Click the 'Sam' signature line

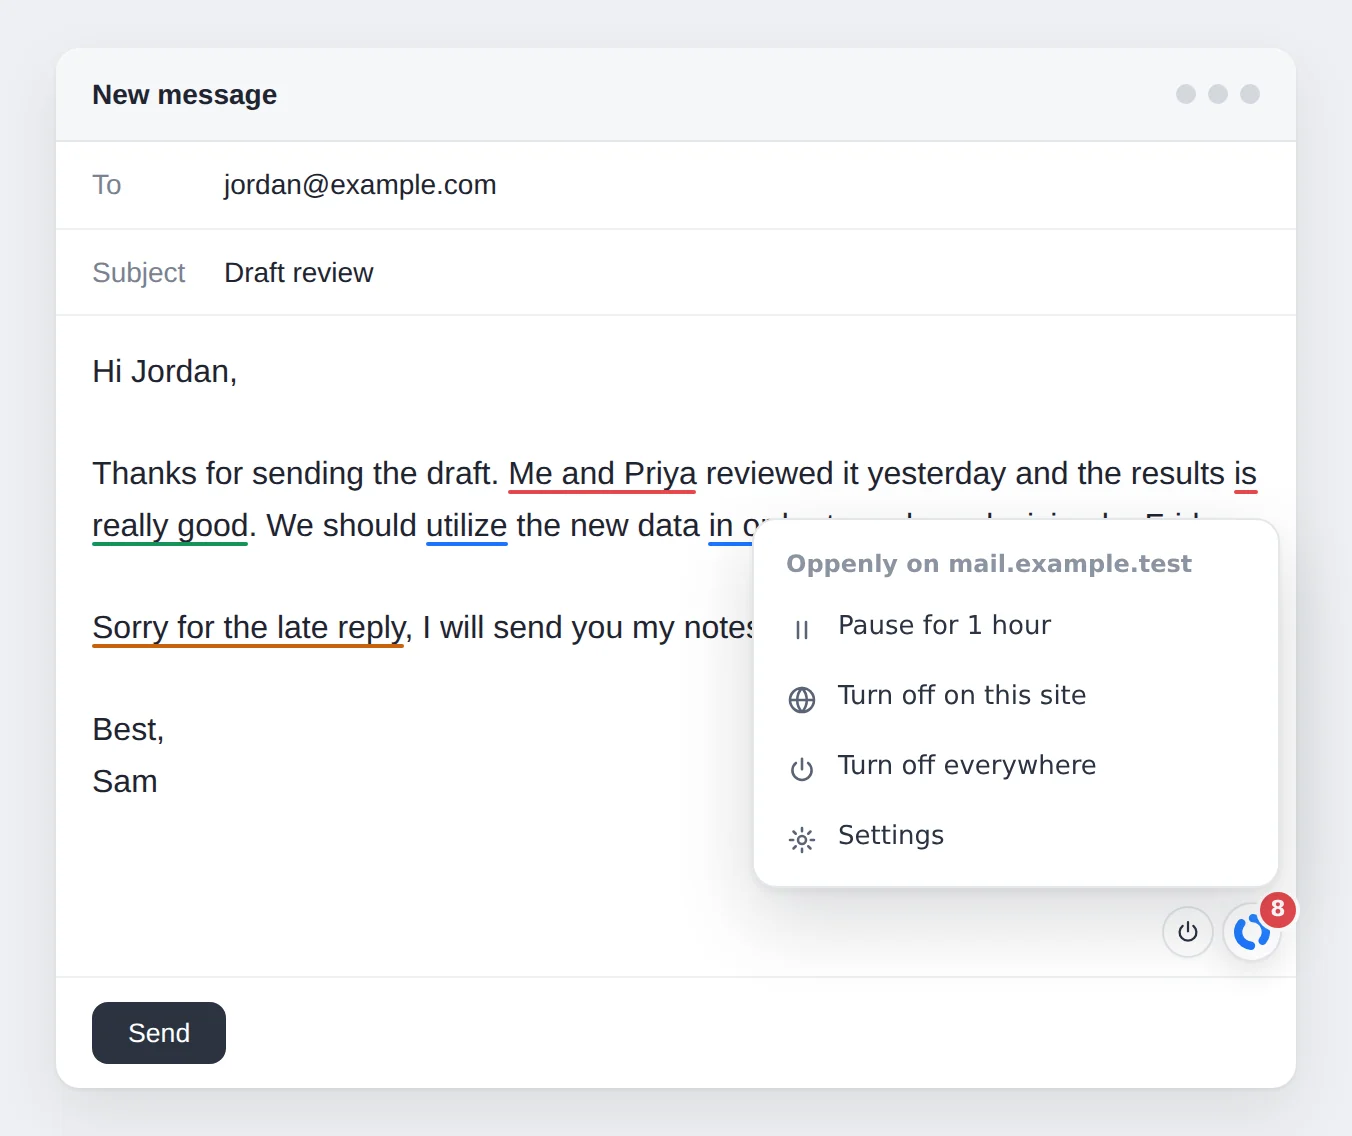pyautogui.click(x=125, y=781)
